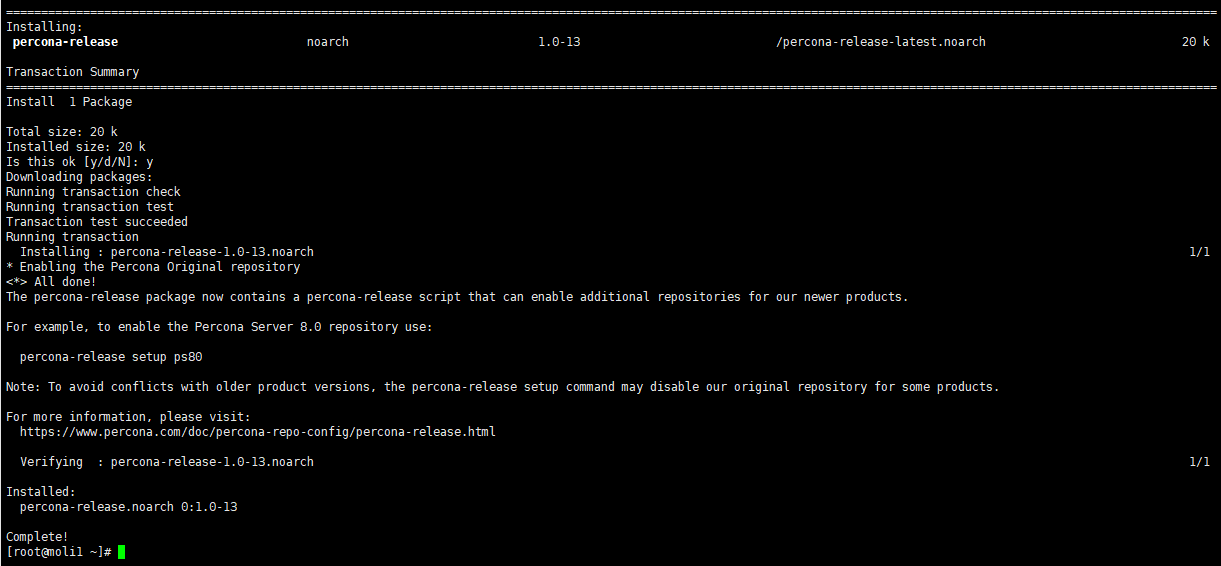Click bold 'percona-release' package name in table

tap(65, 42)
